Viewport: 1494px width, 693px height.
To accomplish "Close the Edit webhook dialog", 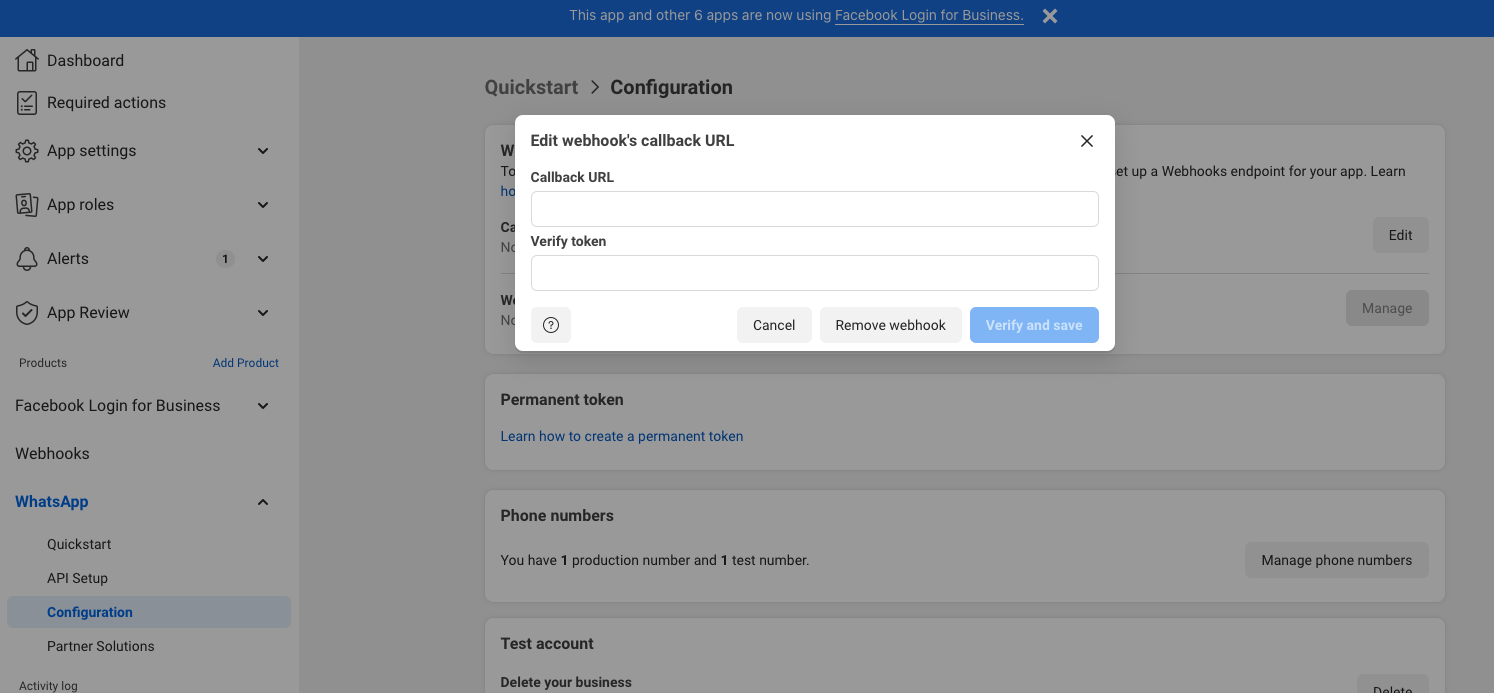I will [1087, 141].
